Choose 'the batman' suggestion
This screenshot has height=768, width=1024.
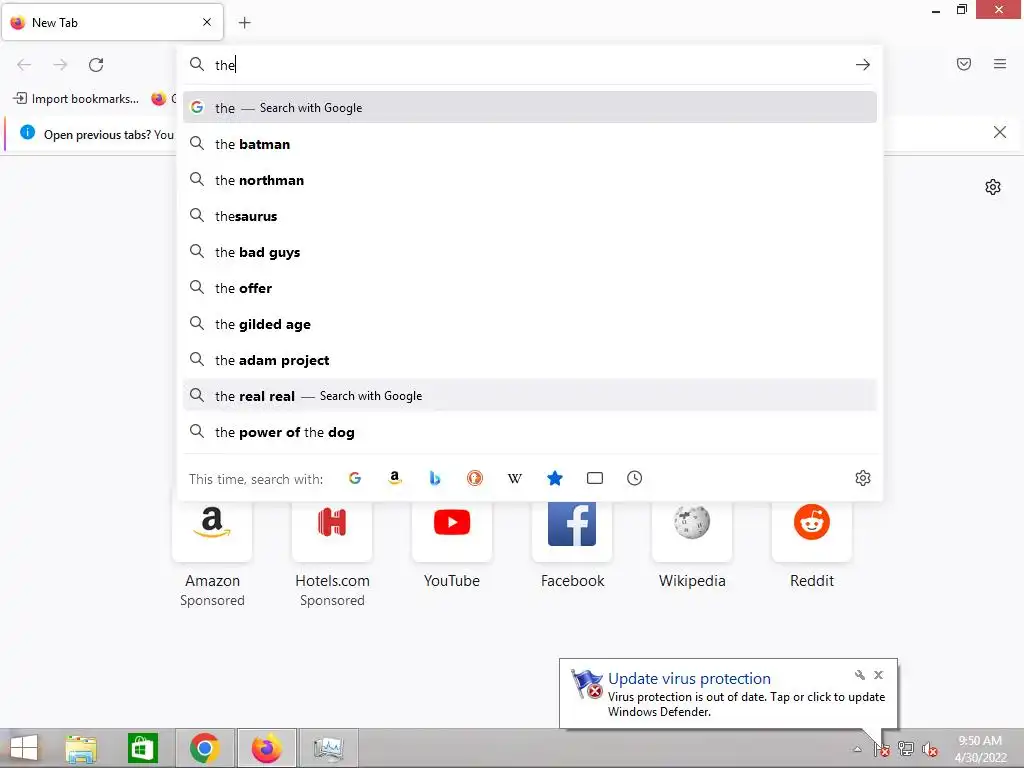click(x=530, y=144)
